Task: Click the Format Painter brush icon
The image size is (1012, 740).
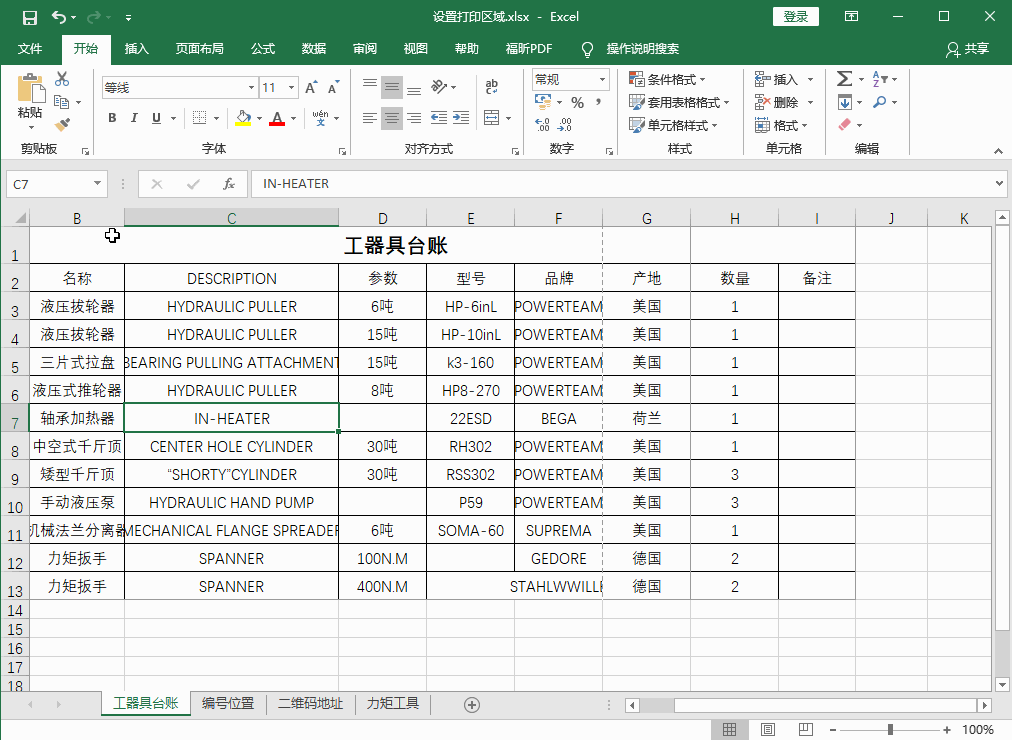Action: coord(62,125)
